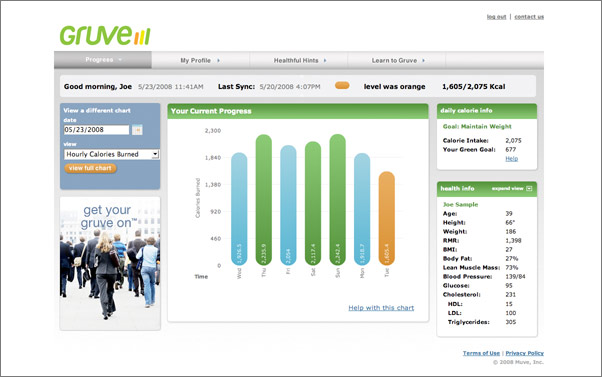Click the Goal: Maintain Weight text
602x377 pixels.
tap(477, 126)
